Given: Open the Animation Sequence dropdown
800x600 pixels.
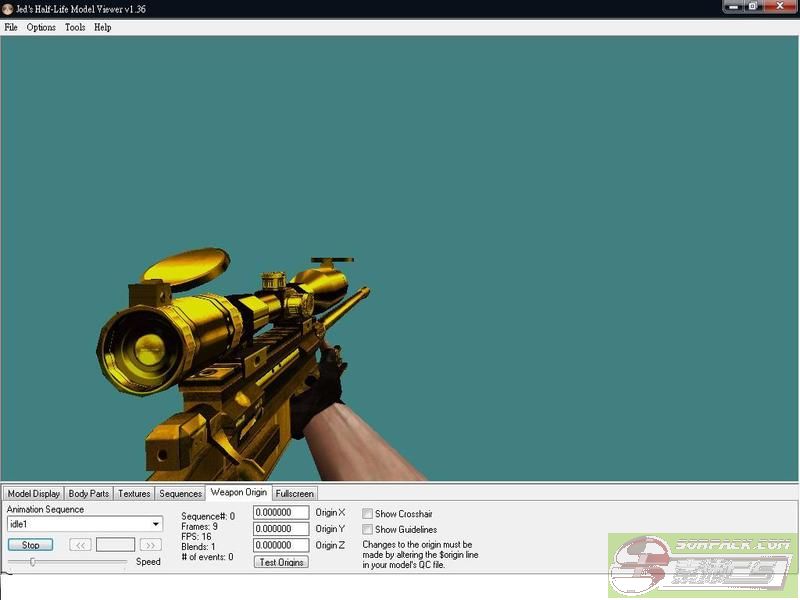Looking at the screenshot, I should (x=156, y=524).
